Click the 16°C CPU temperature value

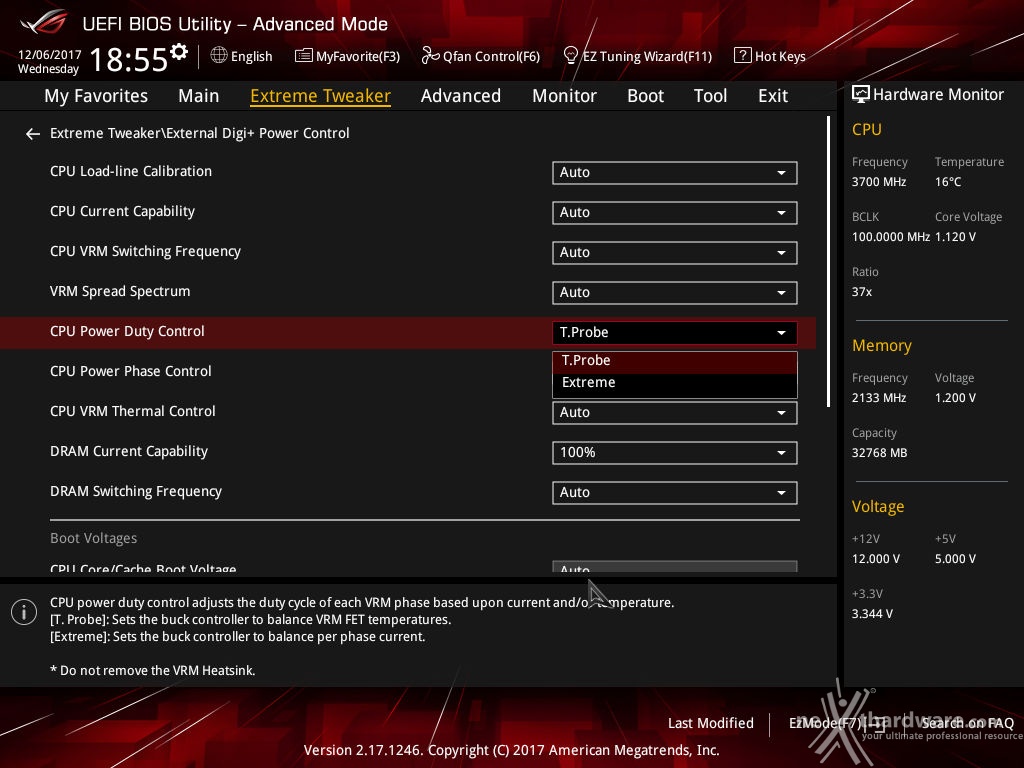(x=948, y=182)
